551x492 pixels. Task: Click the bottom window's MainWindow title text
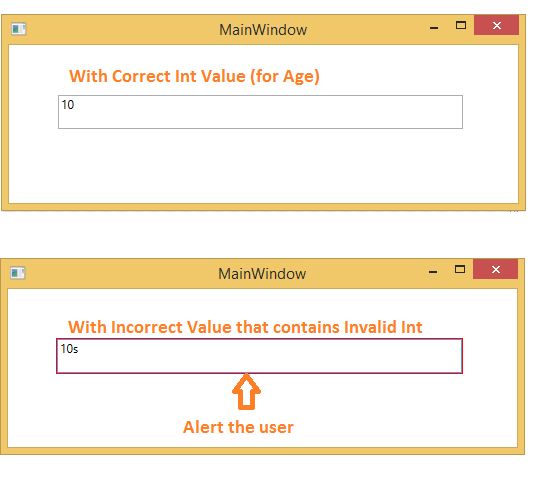(x=262, y=274)
